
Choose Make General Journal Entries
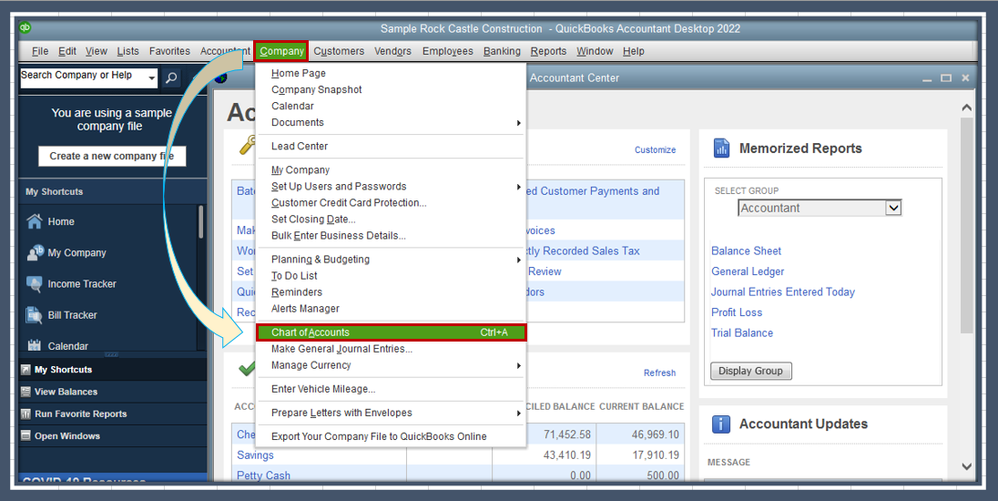[342, 349]
